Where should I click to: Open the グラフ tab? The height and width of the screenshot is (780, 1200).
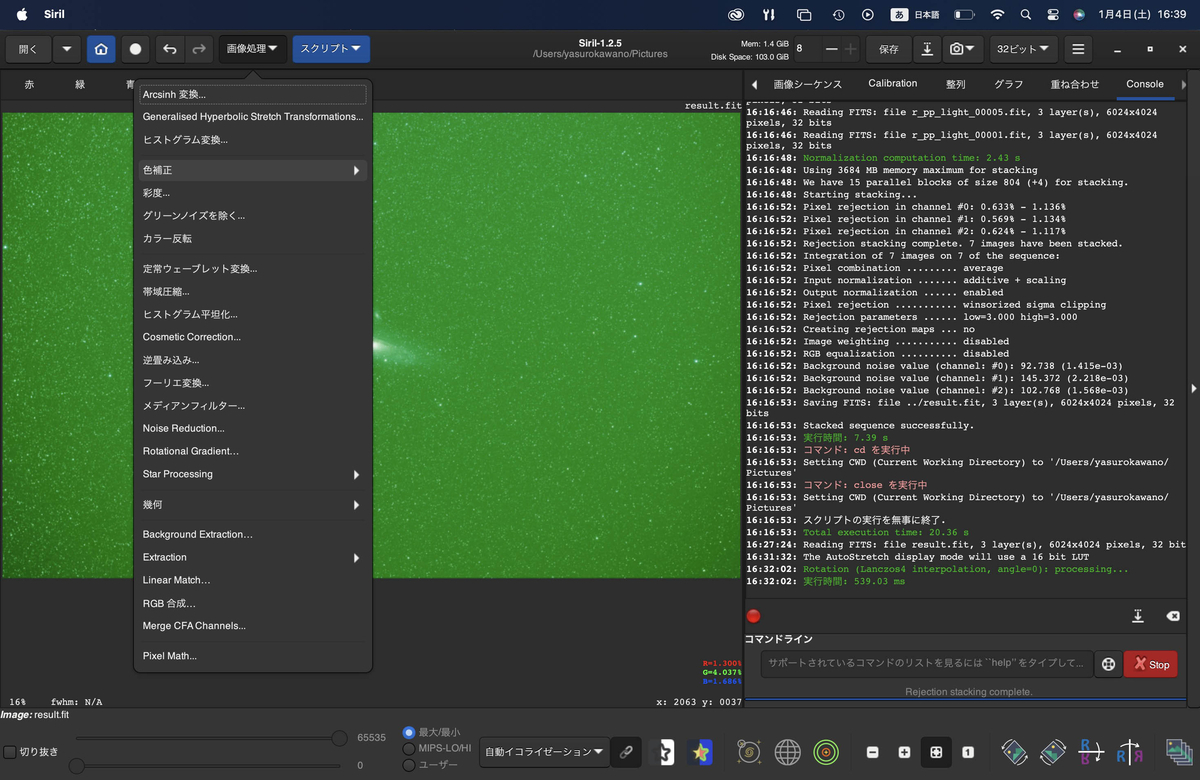[1008, 84]
